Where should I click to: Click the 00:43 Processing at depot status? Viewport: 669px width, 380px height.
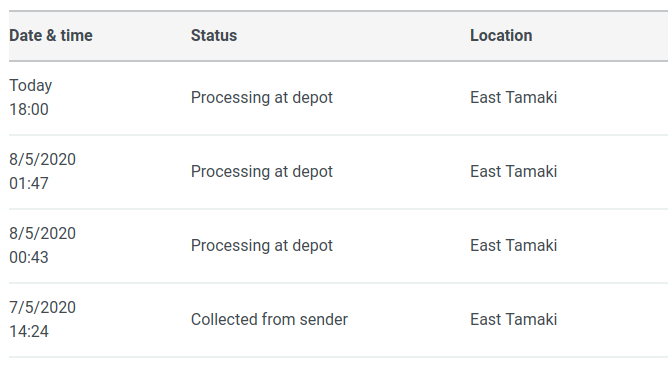point(262,246)
